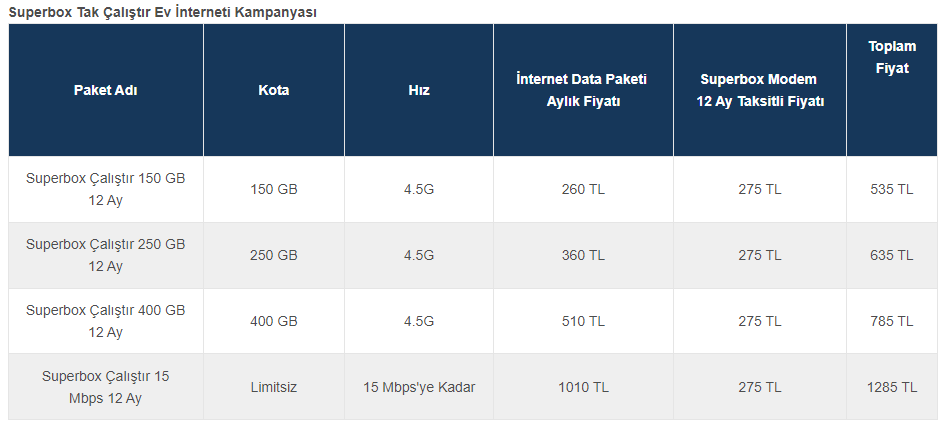The height and width of the screenshot is (425, 952).
Task: Click the Superbox Tak Çalıştır campaign title
Action: (x=163, y=12)
